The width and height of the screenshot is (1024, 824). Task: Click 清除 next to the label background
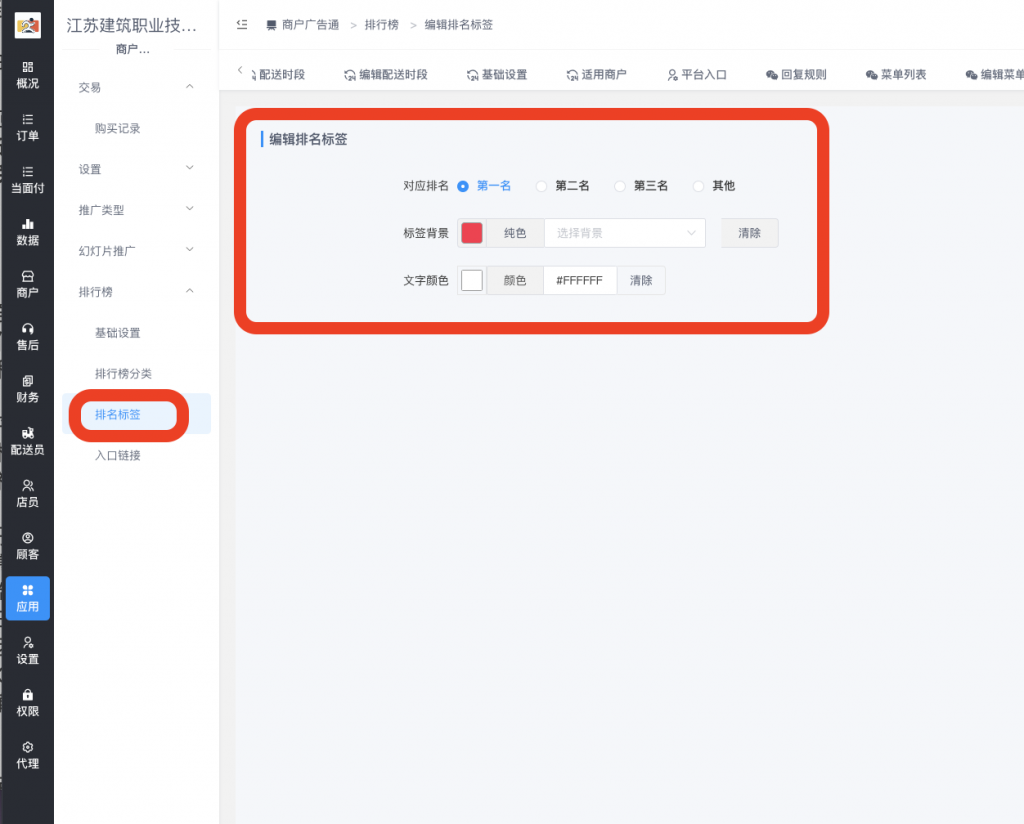[x=749, y=232]
